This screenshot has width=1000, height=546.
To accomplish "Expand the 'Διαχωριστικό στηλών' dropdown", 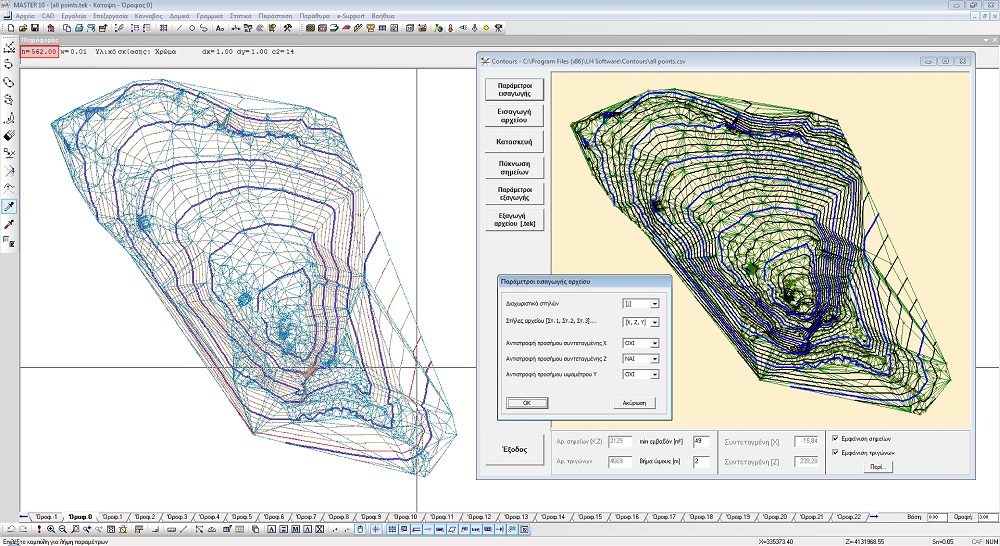I will pyautogui.click(x=654, y=303).
